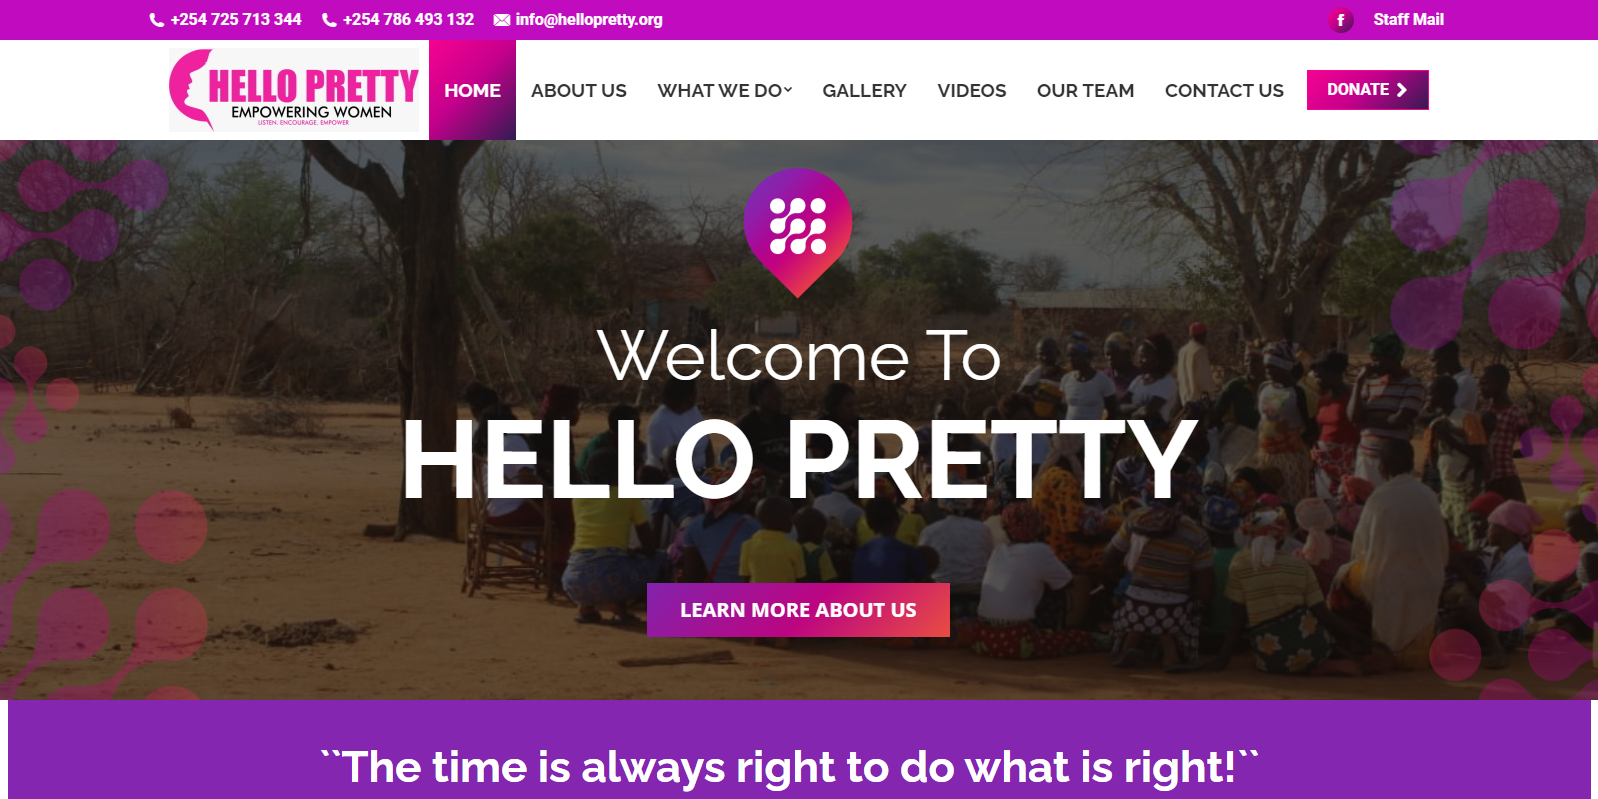Go to the About Us page
The image size is (1598, 799).
[x=579, y=91]
